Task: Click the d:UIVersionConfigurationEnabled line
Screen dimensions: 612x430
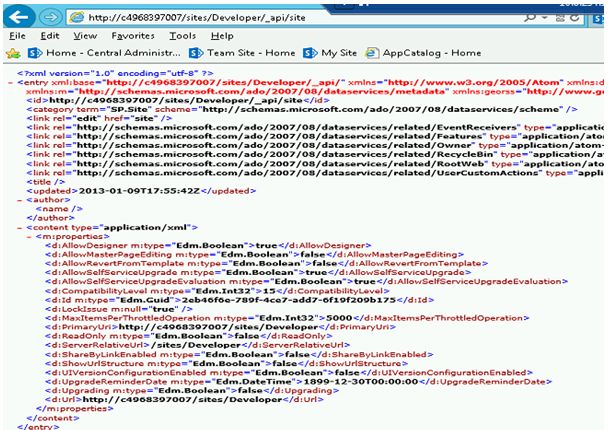Action: pos(289,373)
